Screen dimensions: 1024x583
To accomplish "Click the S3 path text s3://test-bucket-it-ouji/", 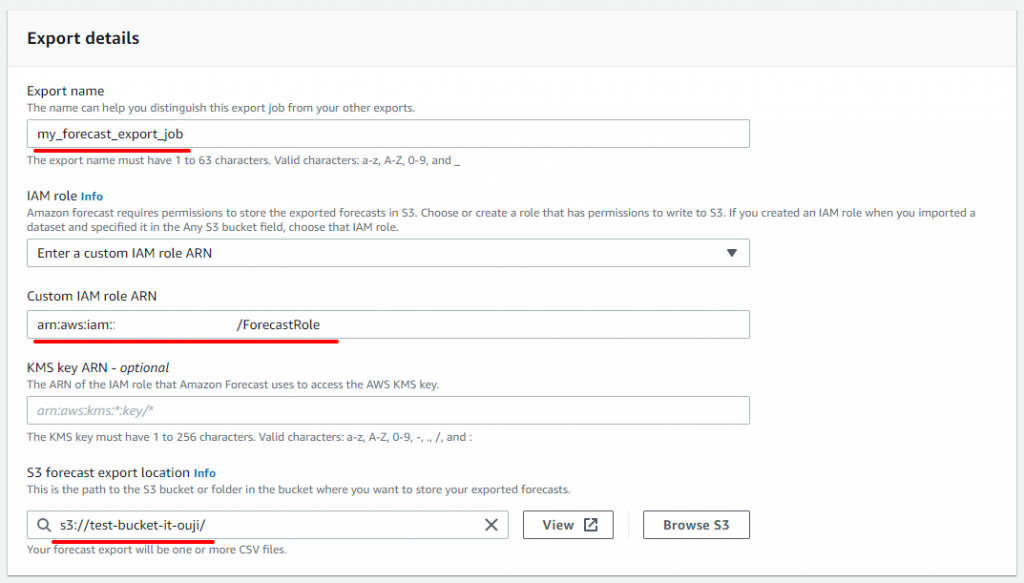I will (133, 525).
